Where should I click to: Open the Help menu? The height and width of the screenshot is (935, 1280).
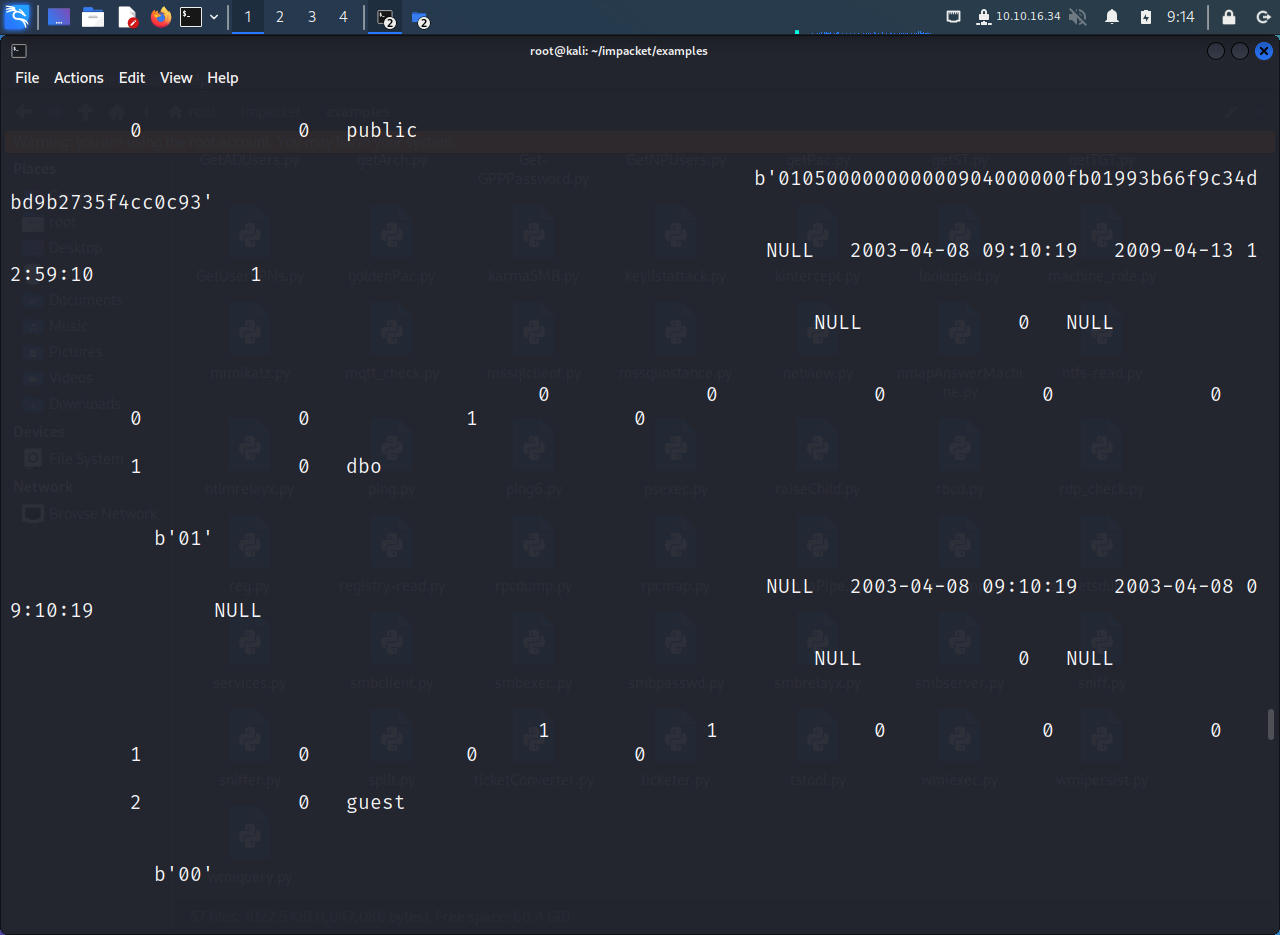tap(223, 78)
